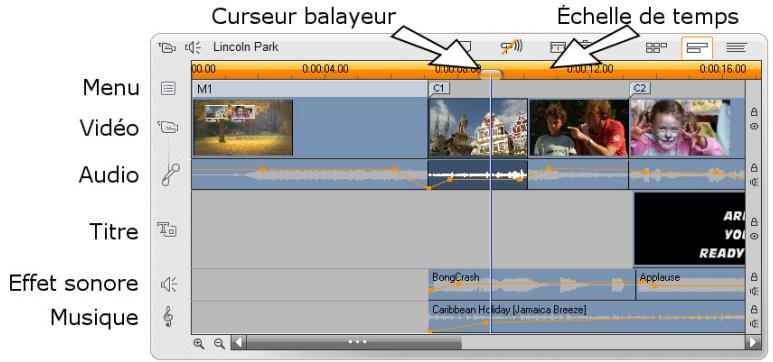The image size is (773, 362).
Task: Select the M1 menu clip bar
Action: [309, 89]
